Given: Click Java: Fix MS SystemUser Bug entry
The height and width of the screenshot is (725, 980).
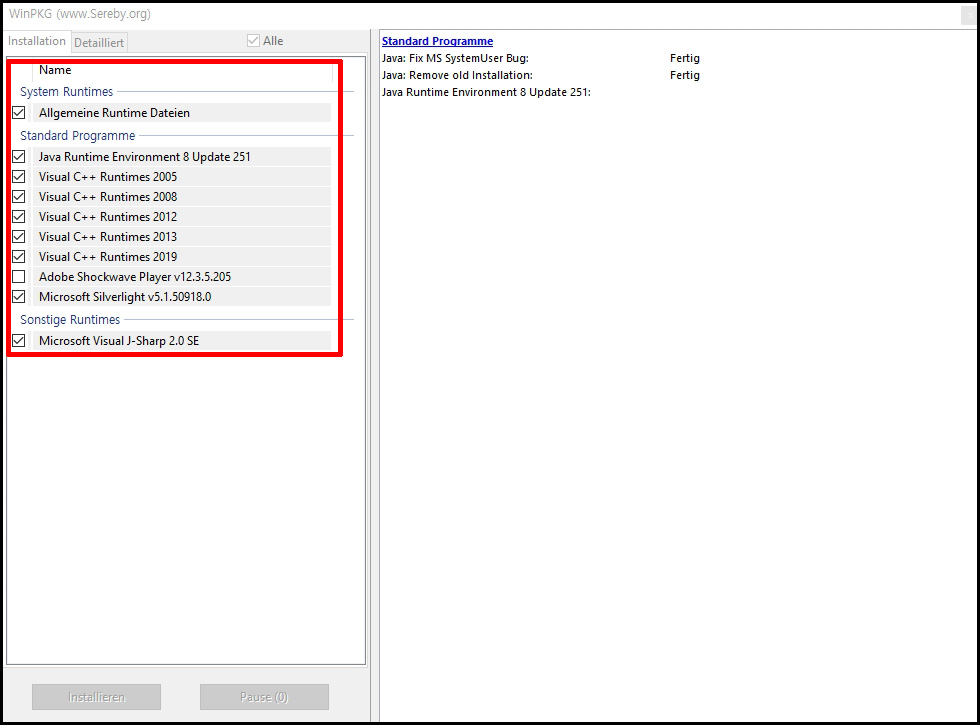Looking at the screenshot, I should [x=455, y=58].
